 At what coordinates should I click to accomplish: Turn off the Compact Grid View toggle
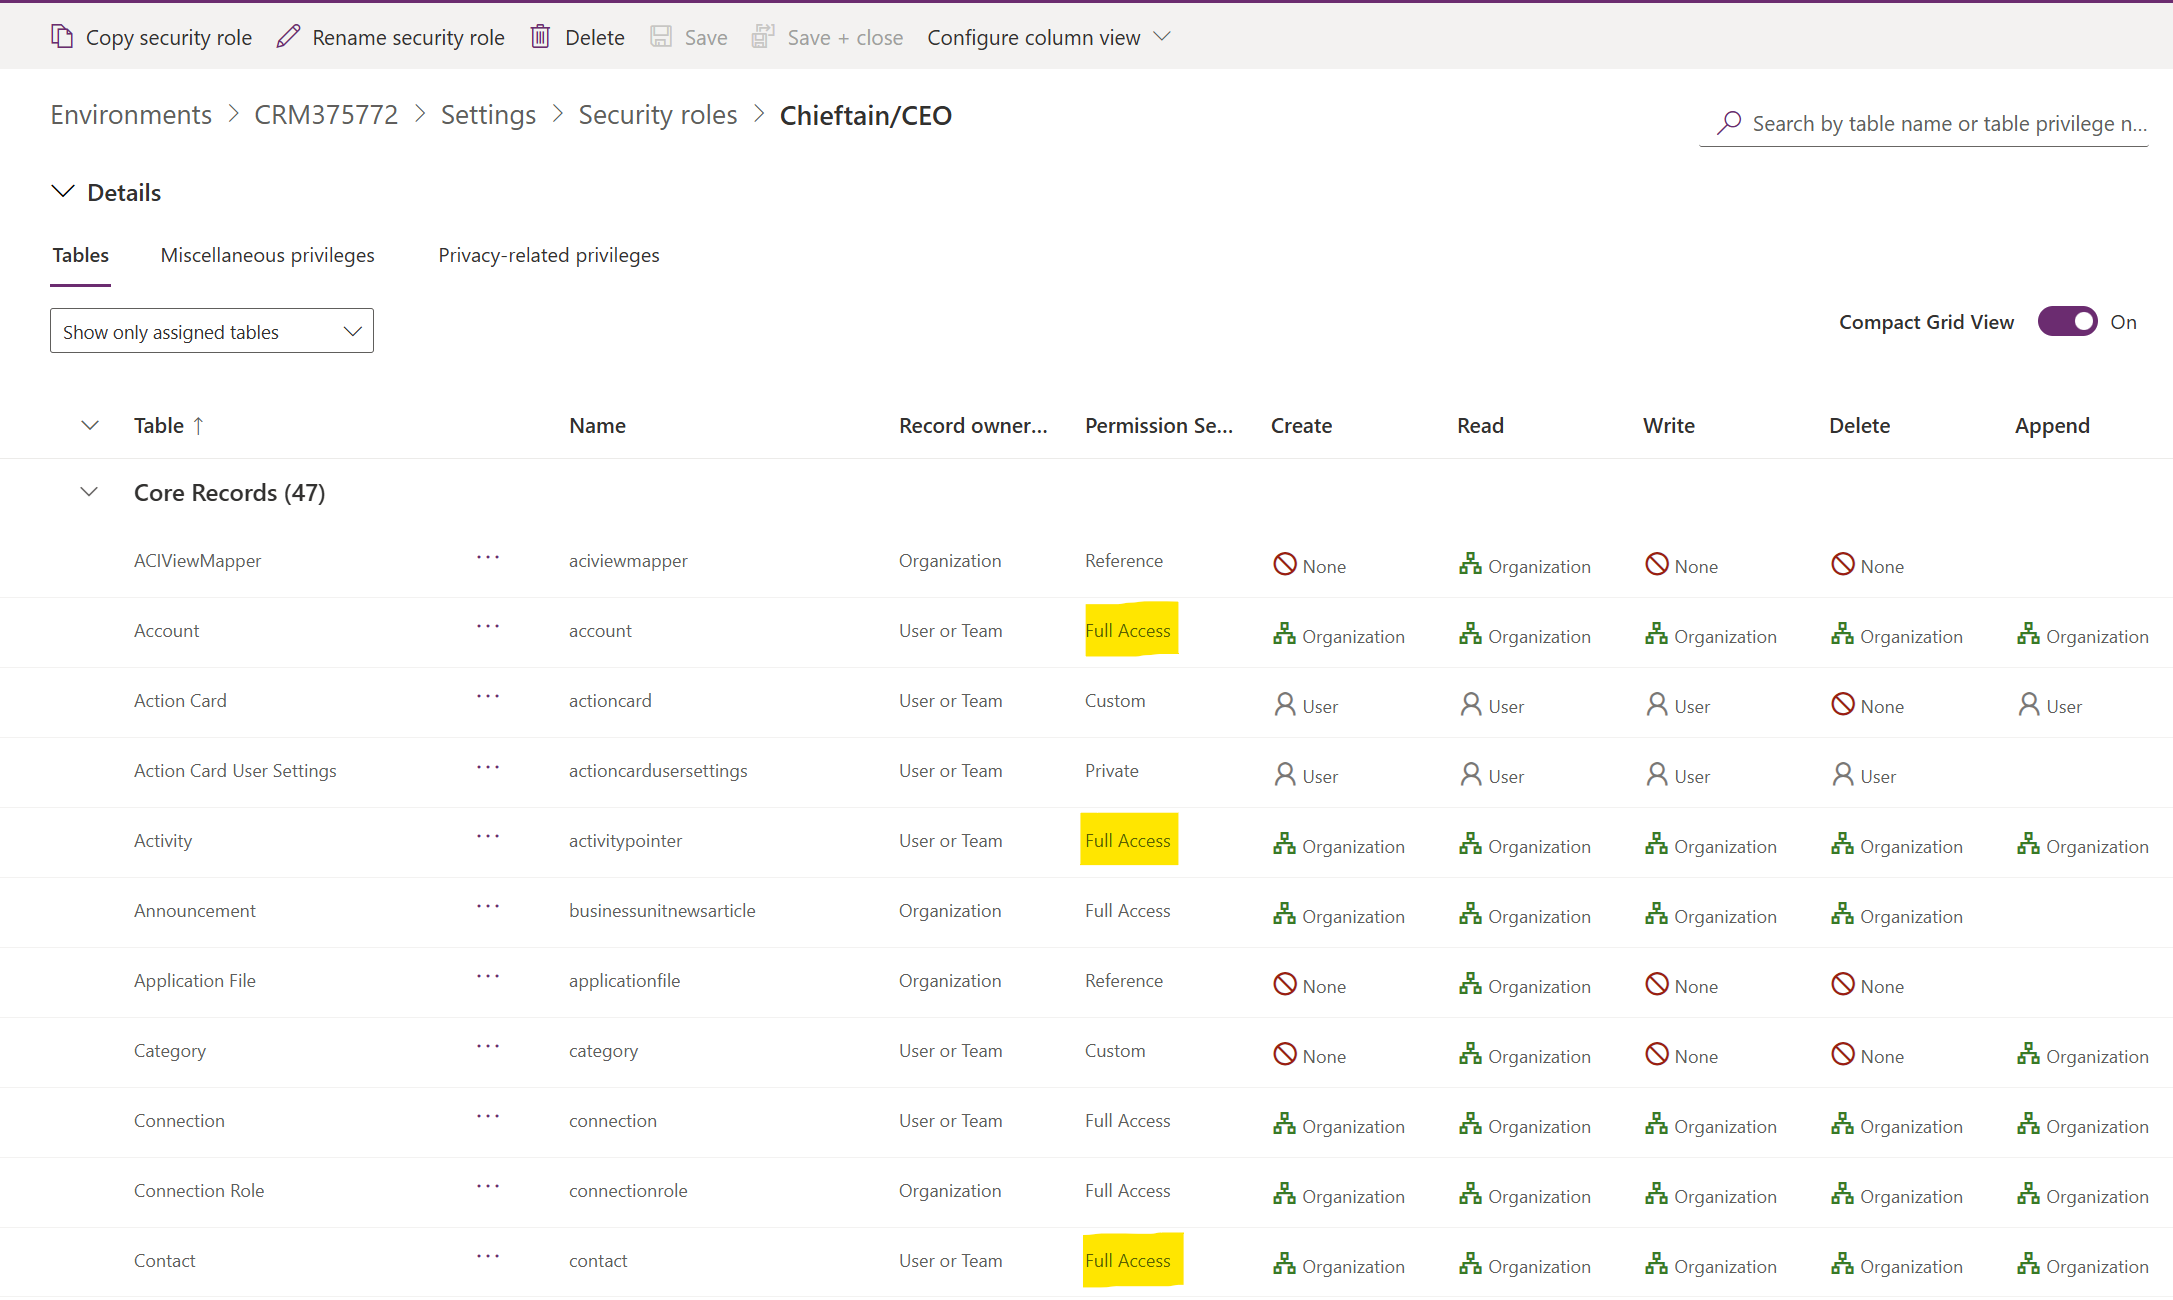pyautogui.click(x=2067, y=321)
